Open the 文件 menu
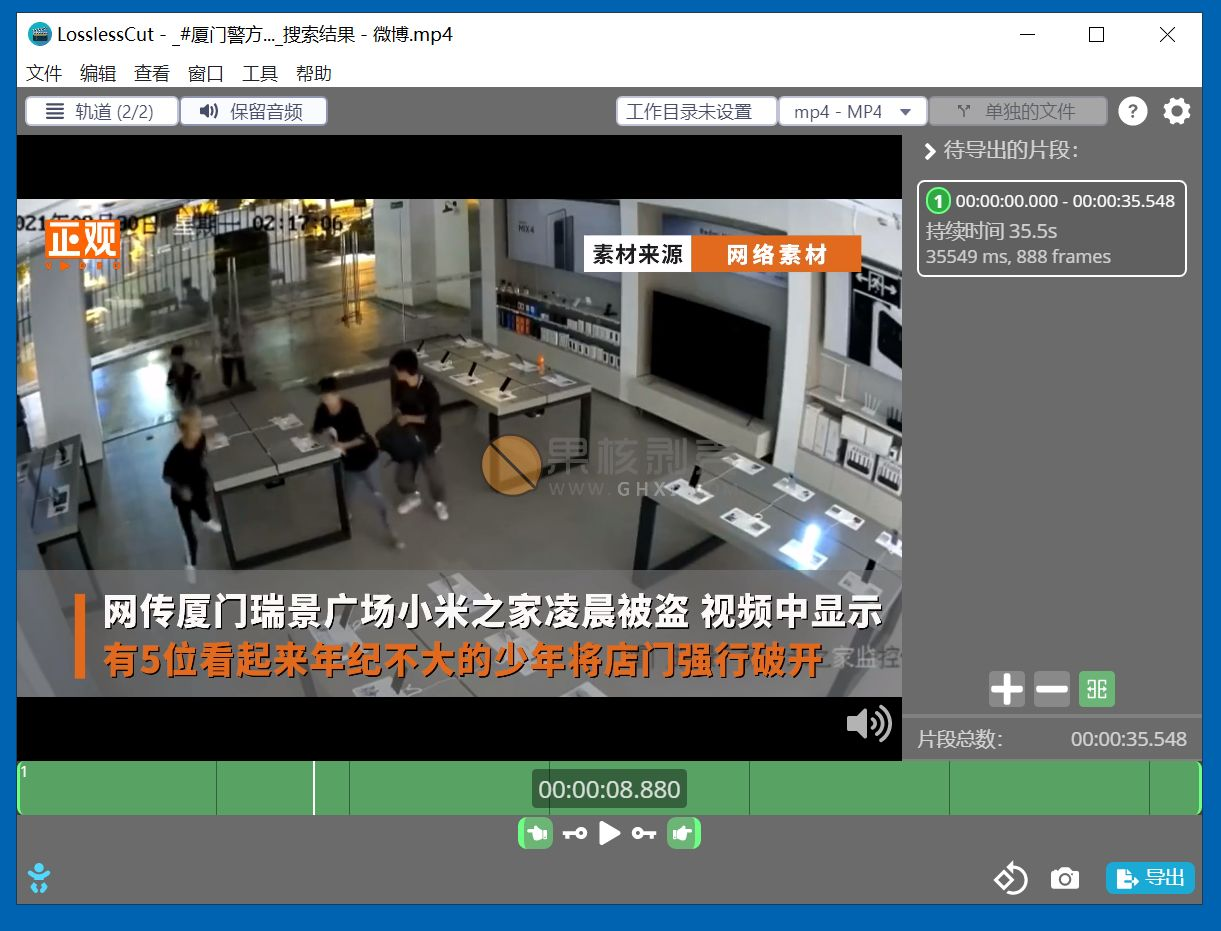 [x=44, y=73]
